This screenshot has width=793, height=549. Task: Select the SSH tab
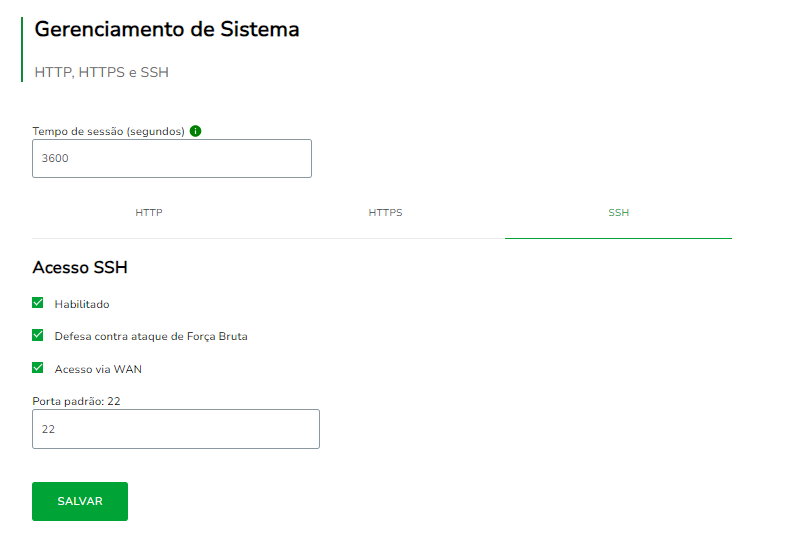(618, 213)
